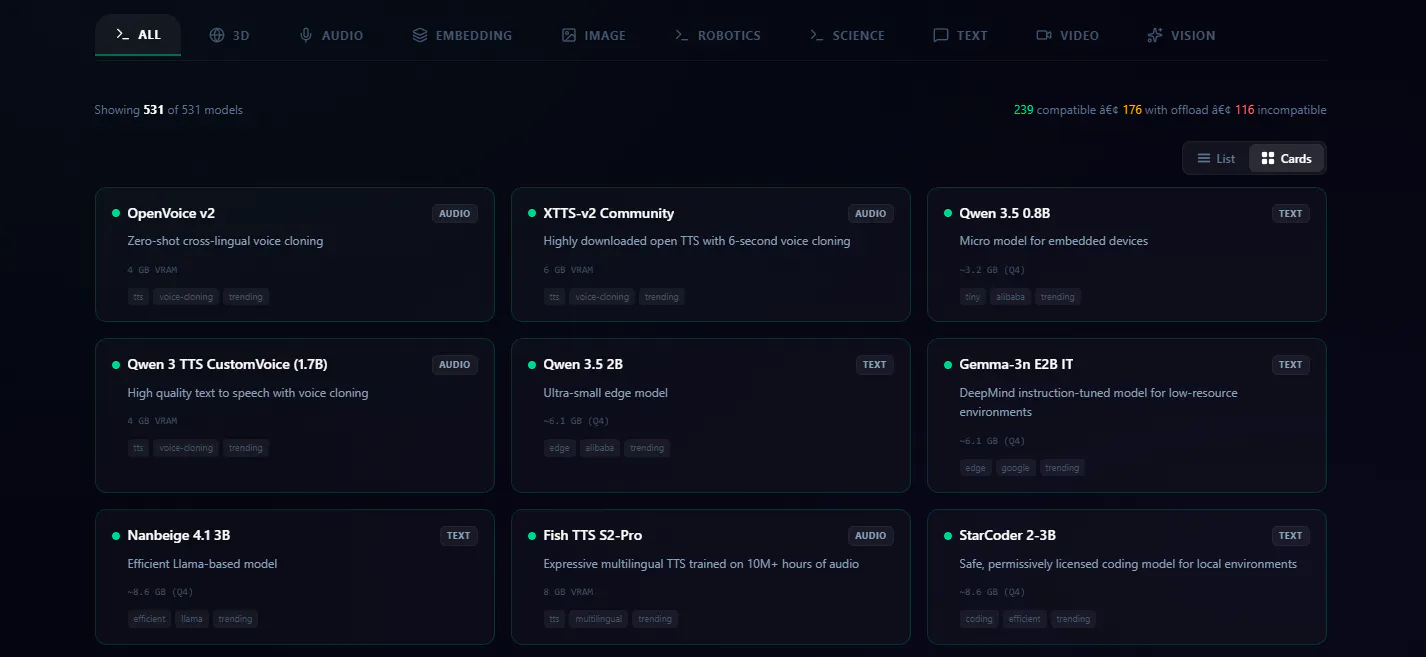Switch to the 3D category tab
1426x657 pixels.
pos(229,35)
